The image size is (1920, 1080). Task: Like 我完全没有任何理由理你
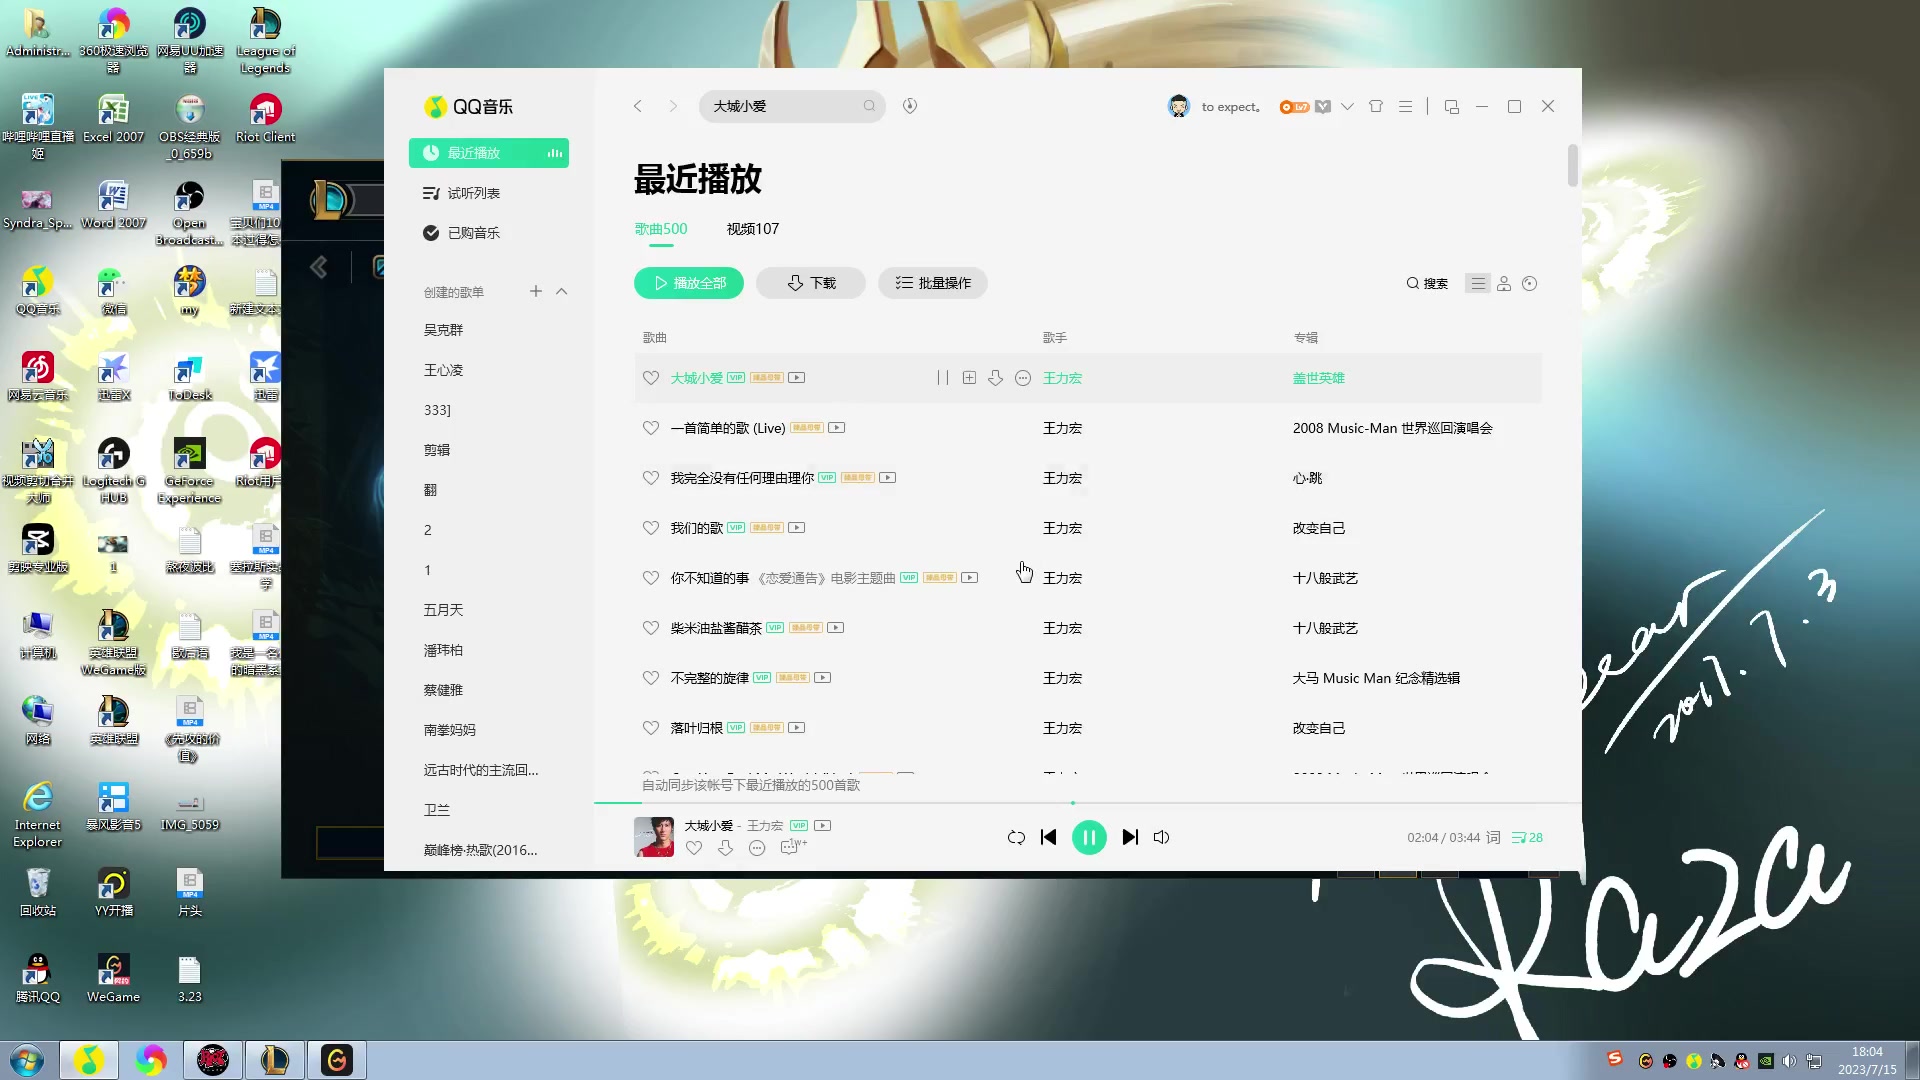(651, 478)
